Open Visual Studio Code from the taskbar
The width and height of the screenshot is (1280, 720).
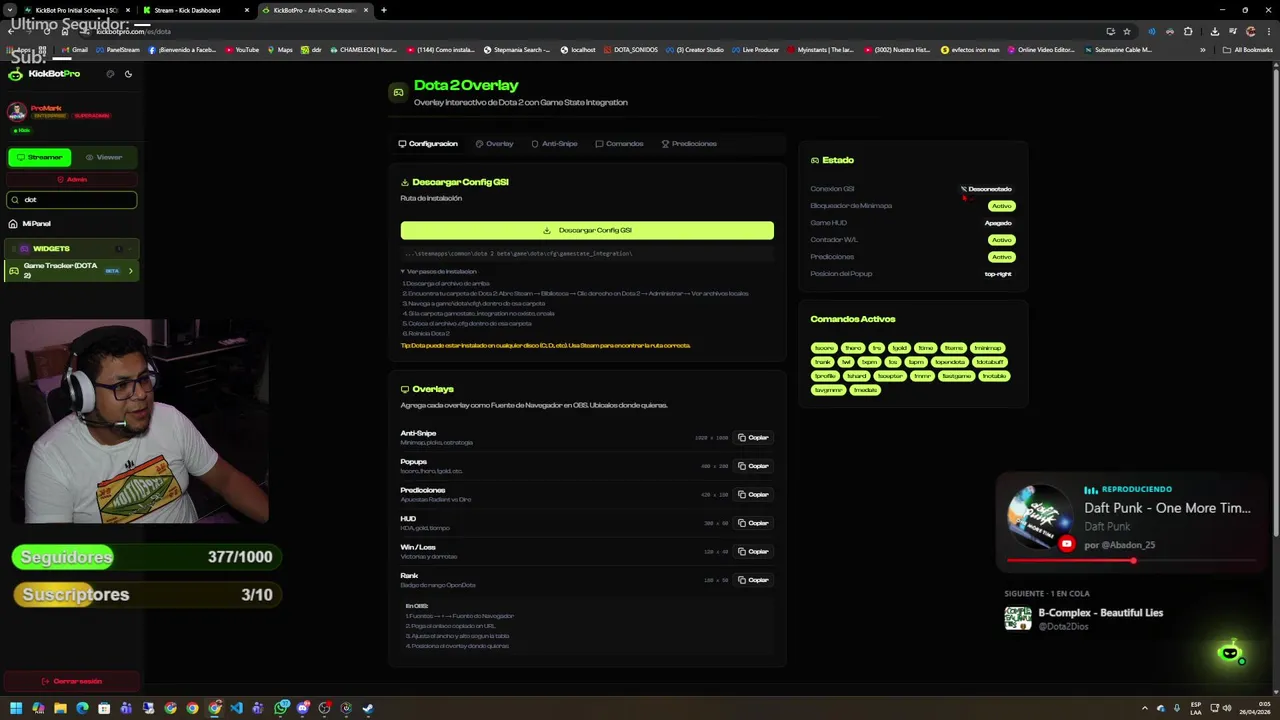click(x=236, y=708)
